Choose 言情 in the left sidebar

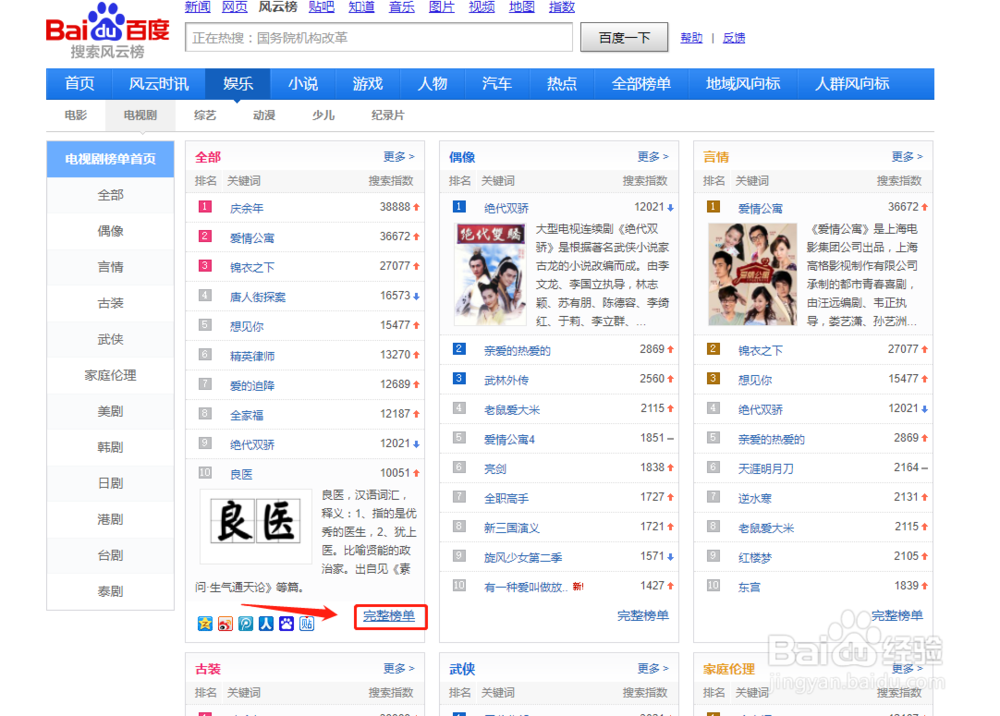(x=110, y=267)
